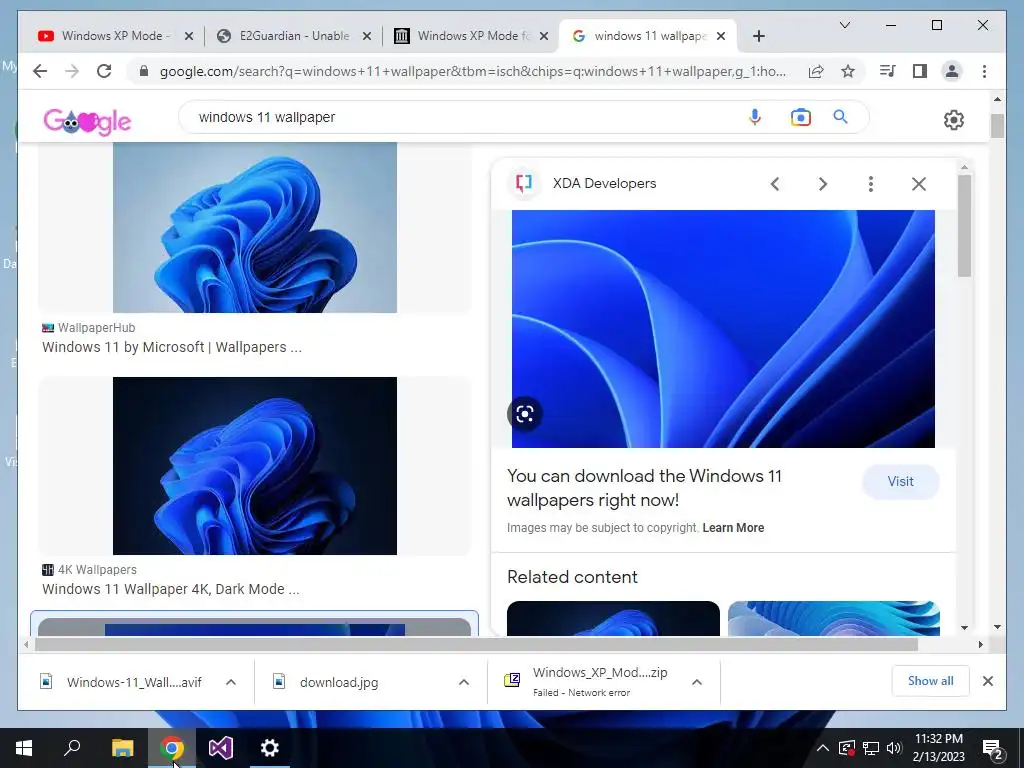Click the Google doodle logo
This screenshot has height=768, width=1024.
click(x=87, y=120)
